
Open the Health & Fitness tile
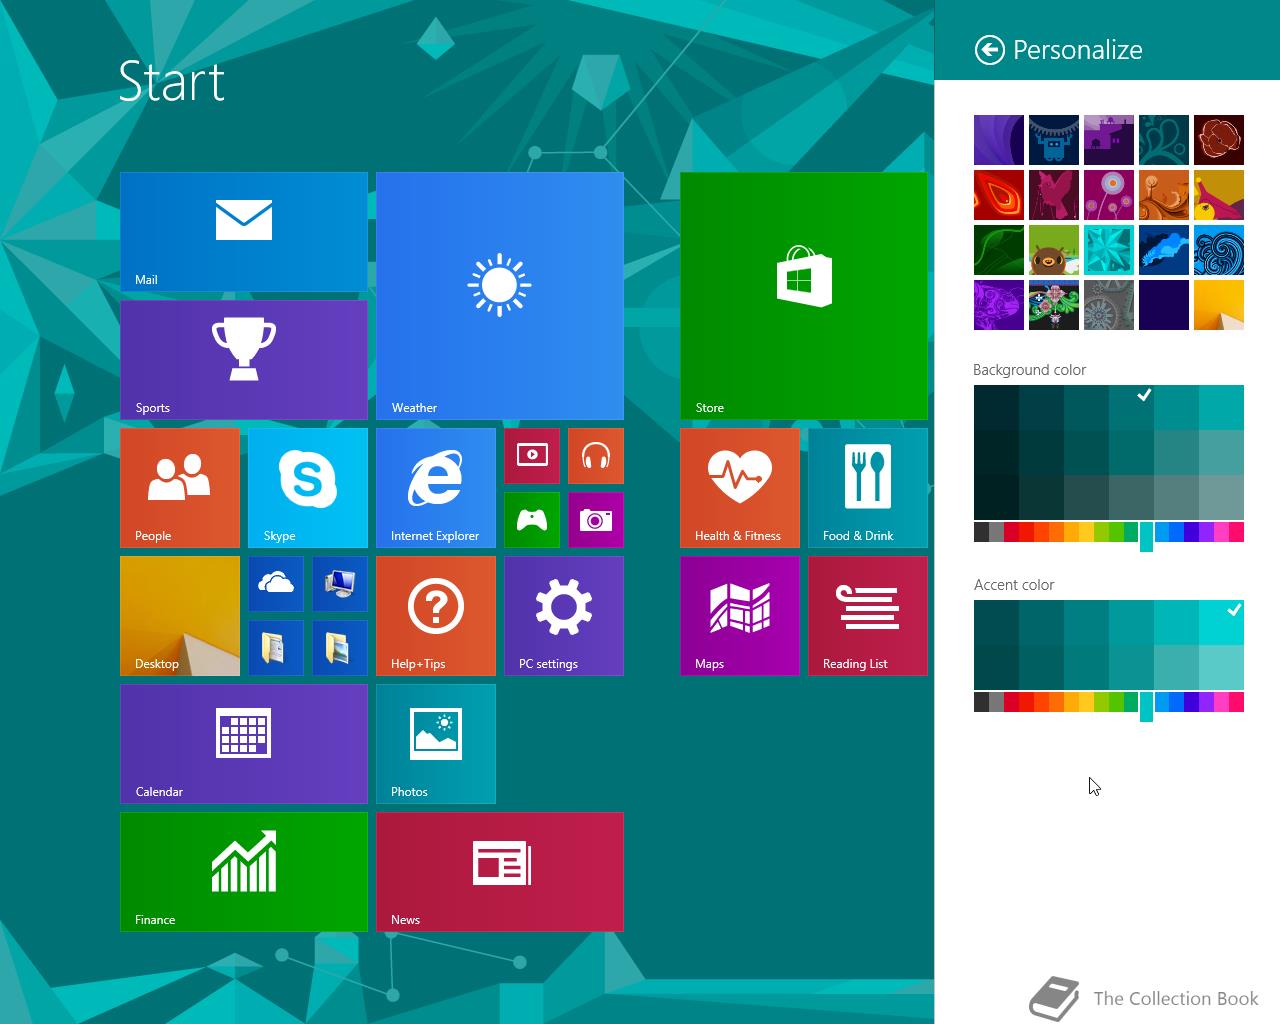coord(740,488)
